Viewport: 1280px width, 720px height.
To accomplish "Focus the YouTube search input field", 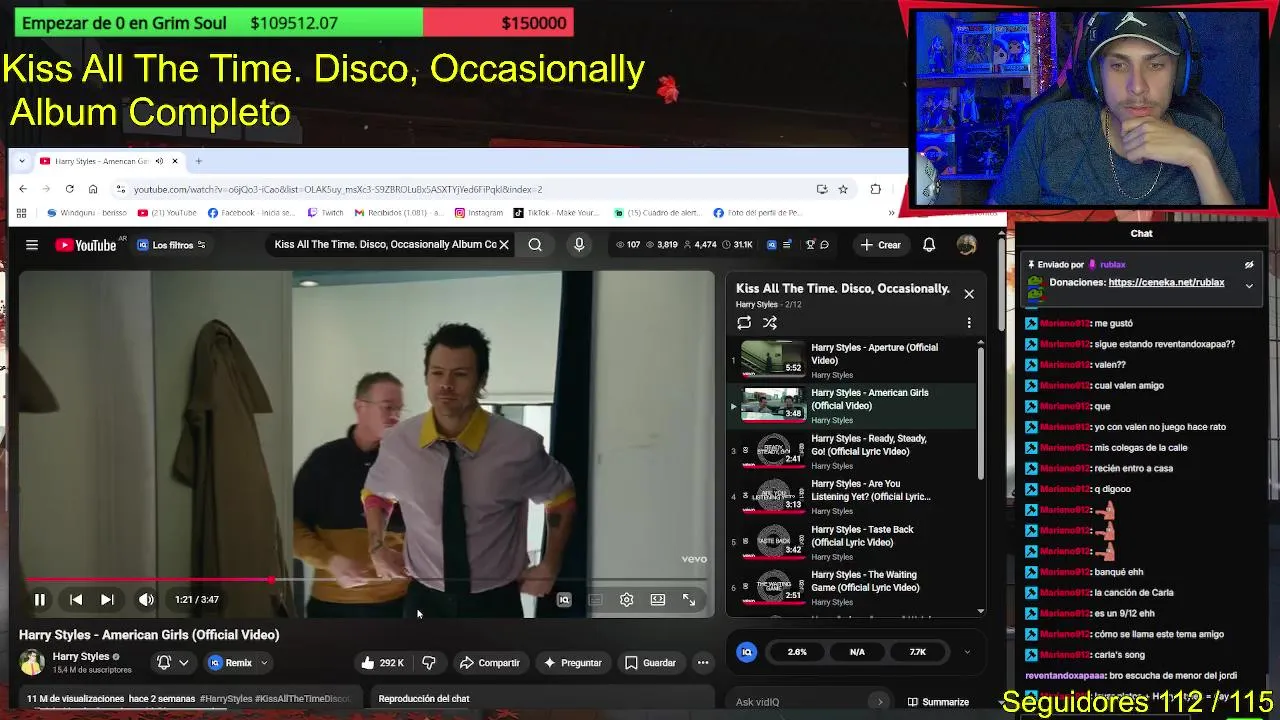I will [x=385, y=244].
